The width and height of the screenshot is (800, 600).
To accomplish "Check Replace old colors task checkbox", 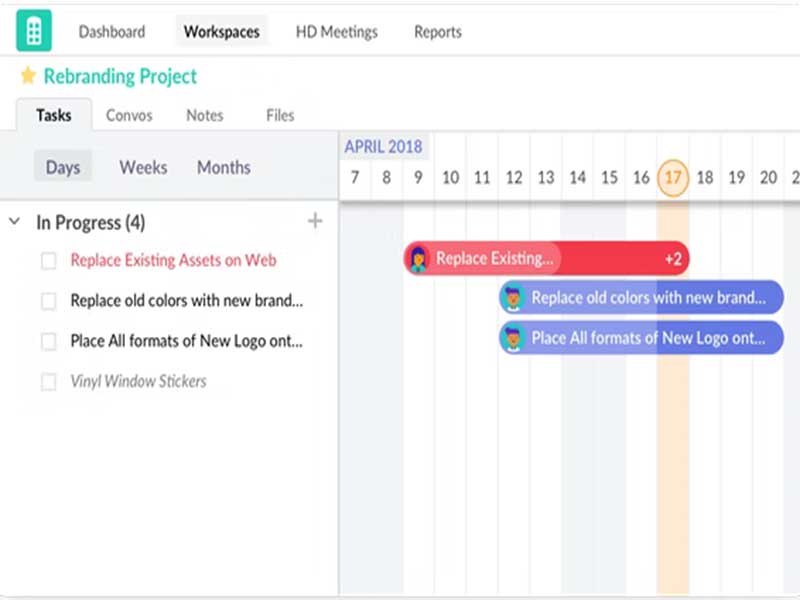I will [48, 301].
